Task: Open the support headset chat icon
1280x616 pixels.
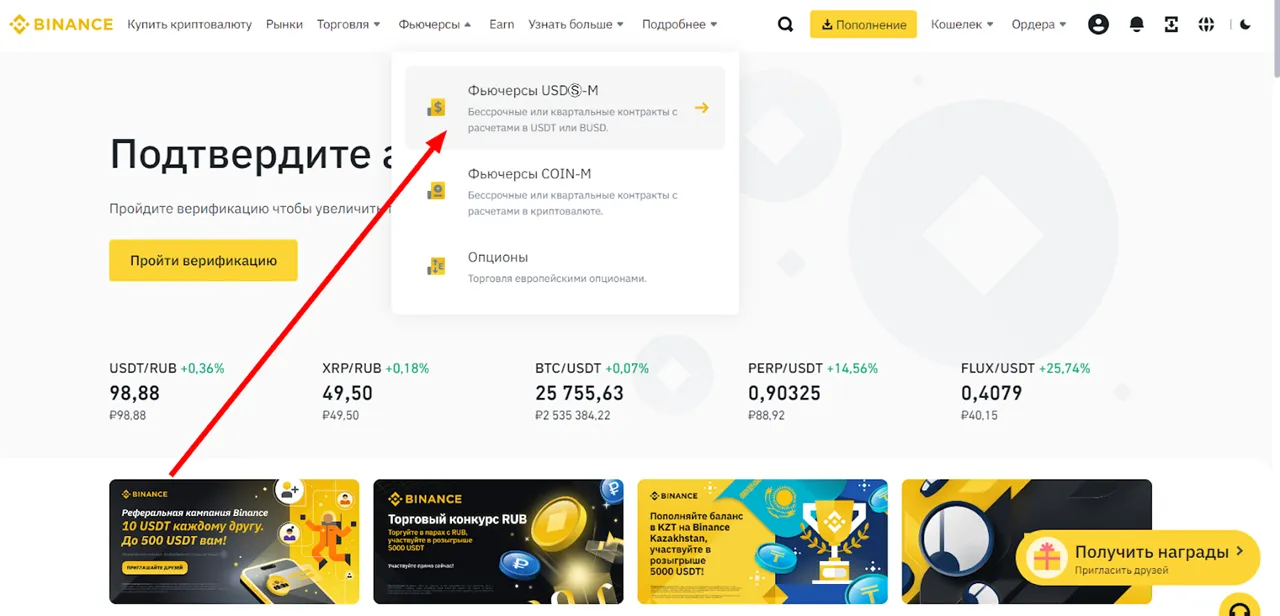Action: pos(1239,609)
